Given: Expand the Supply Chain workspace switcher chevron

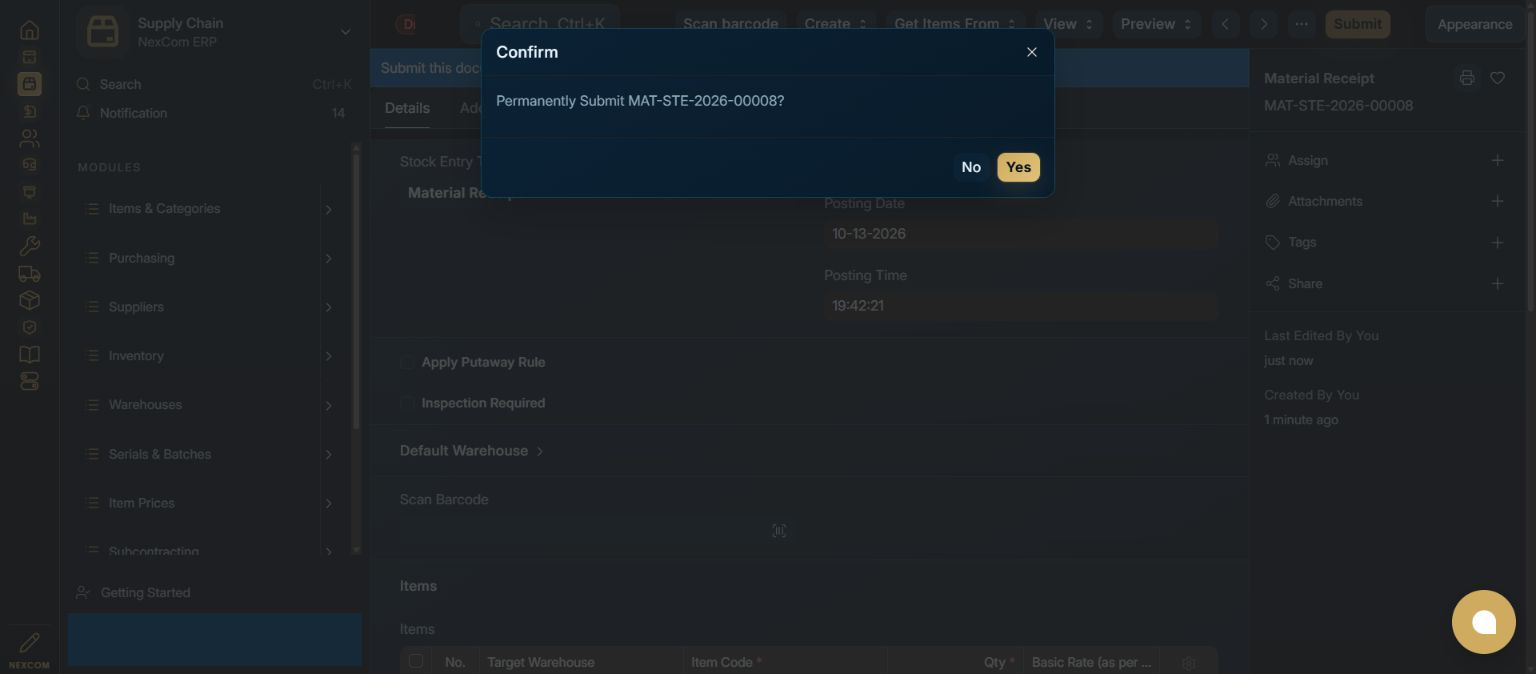Looking at the screenshot, I should 345,32.
